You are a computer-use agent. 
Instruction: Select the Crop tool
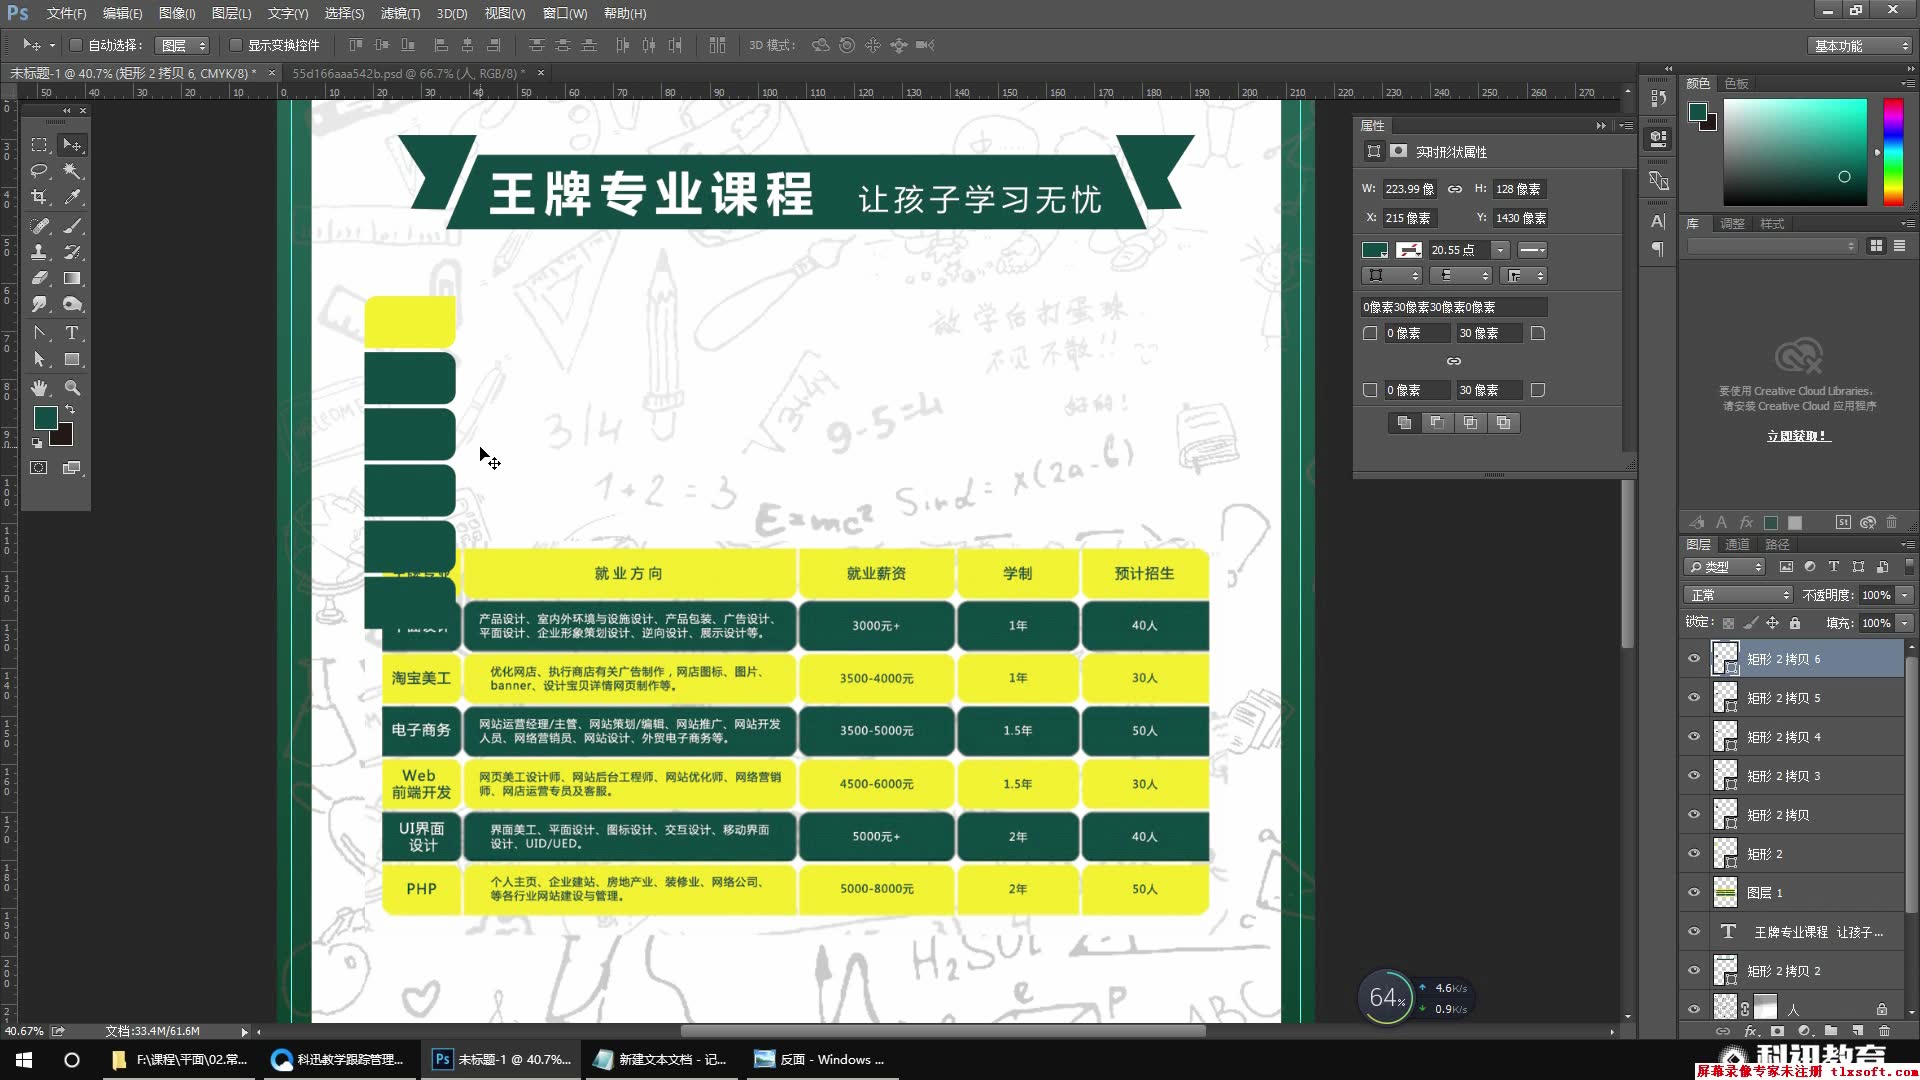coord(39,197)
